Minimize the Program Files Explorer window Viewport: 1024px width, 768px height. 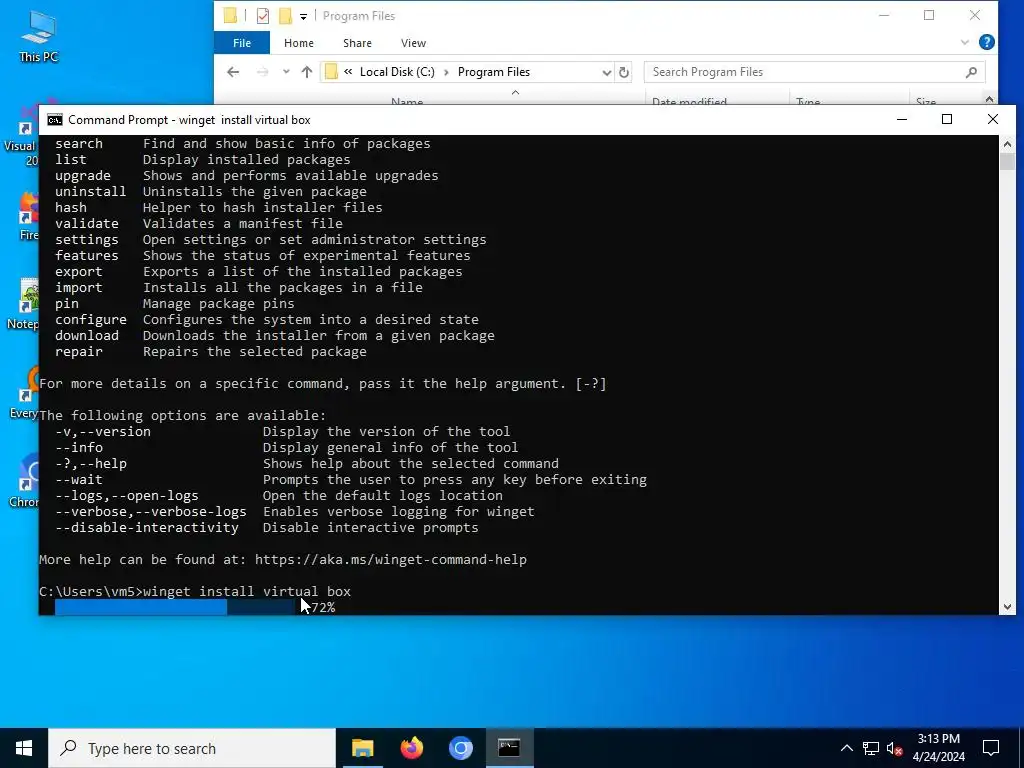pos(884,15)
